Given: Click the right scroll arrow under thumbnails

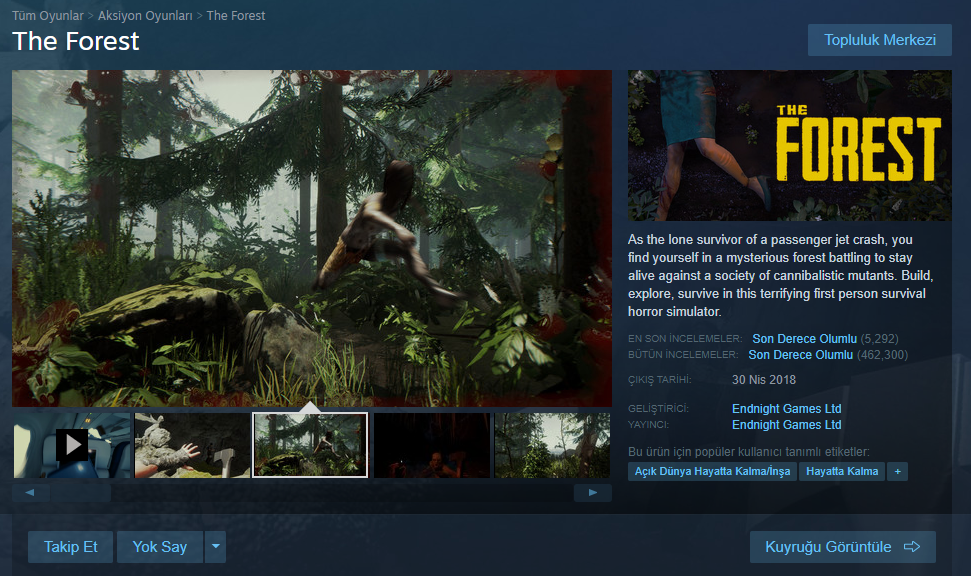Looking at the screenshot, I should (x=593, y=493).
